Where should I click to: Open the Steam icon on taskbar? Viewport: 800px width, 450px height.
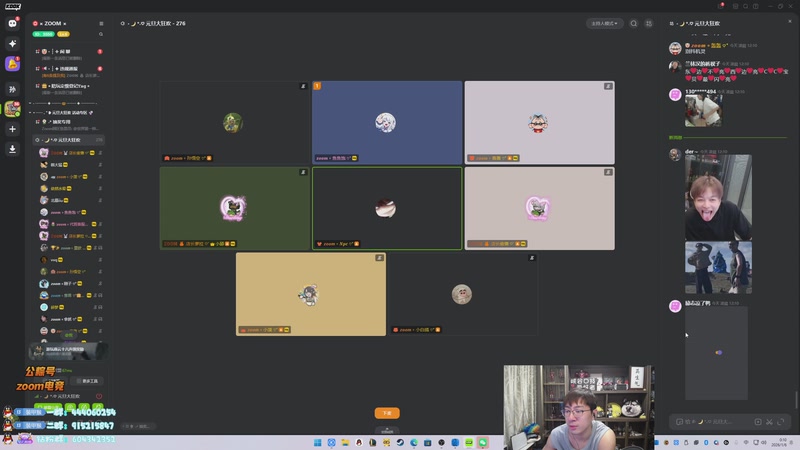click(x=400, y=442)
